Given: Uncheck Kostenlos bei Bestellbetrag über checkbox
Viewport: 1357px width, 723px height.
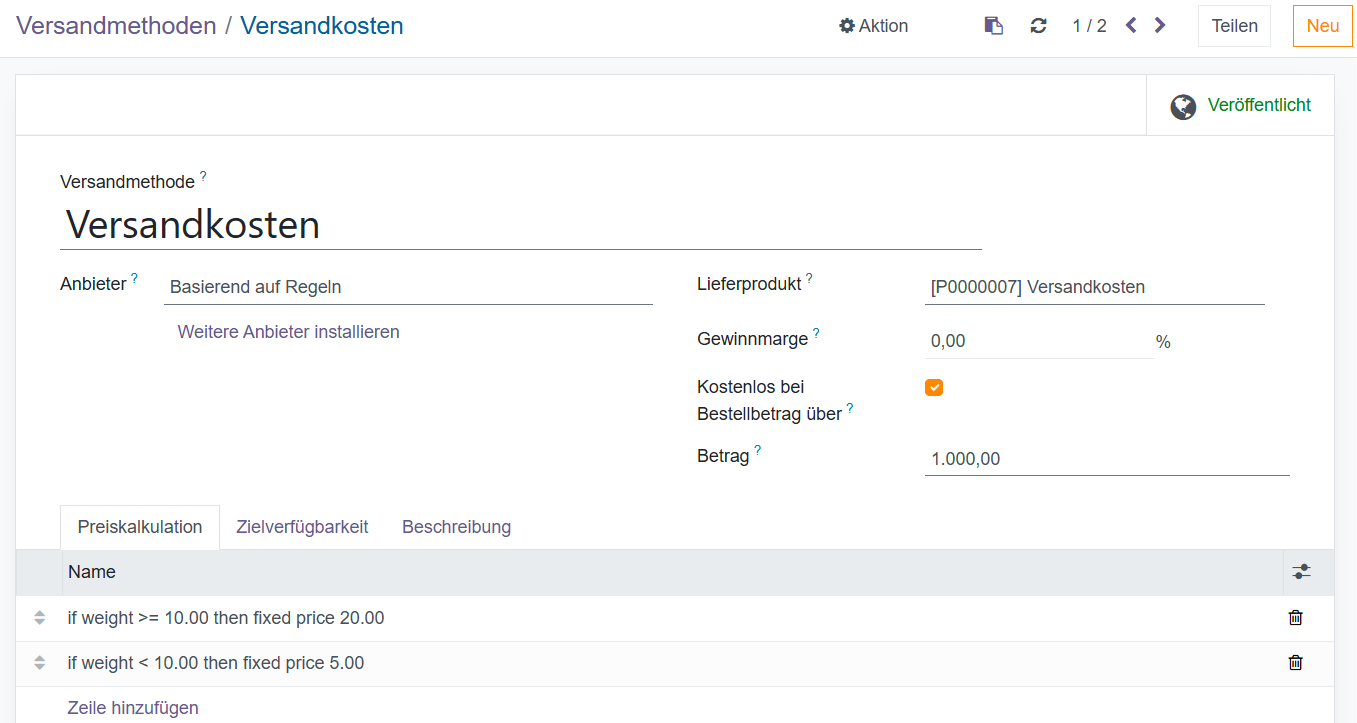Looking at the screenshot, I should (934, 388).
